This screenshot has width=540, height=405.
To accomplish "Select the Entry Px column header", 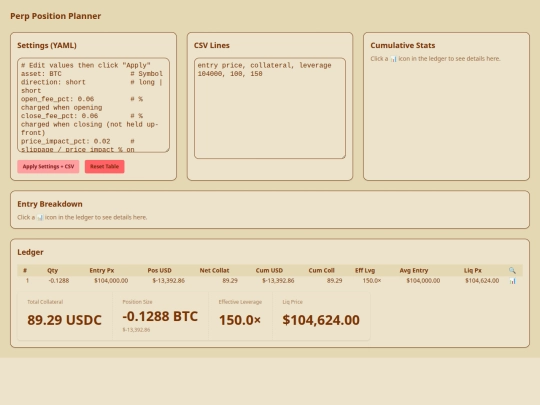I will pos(102,270).
